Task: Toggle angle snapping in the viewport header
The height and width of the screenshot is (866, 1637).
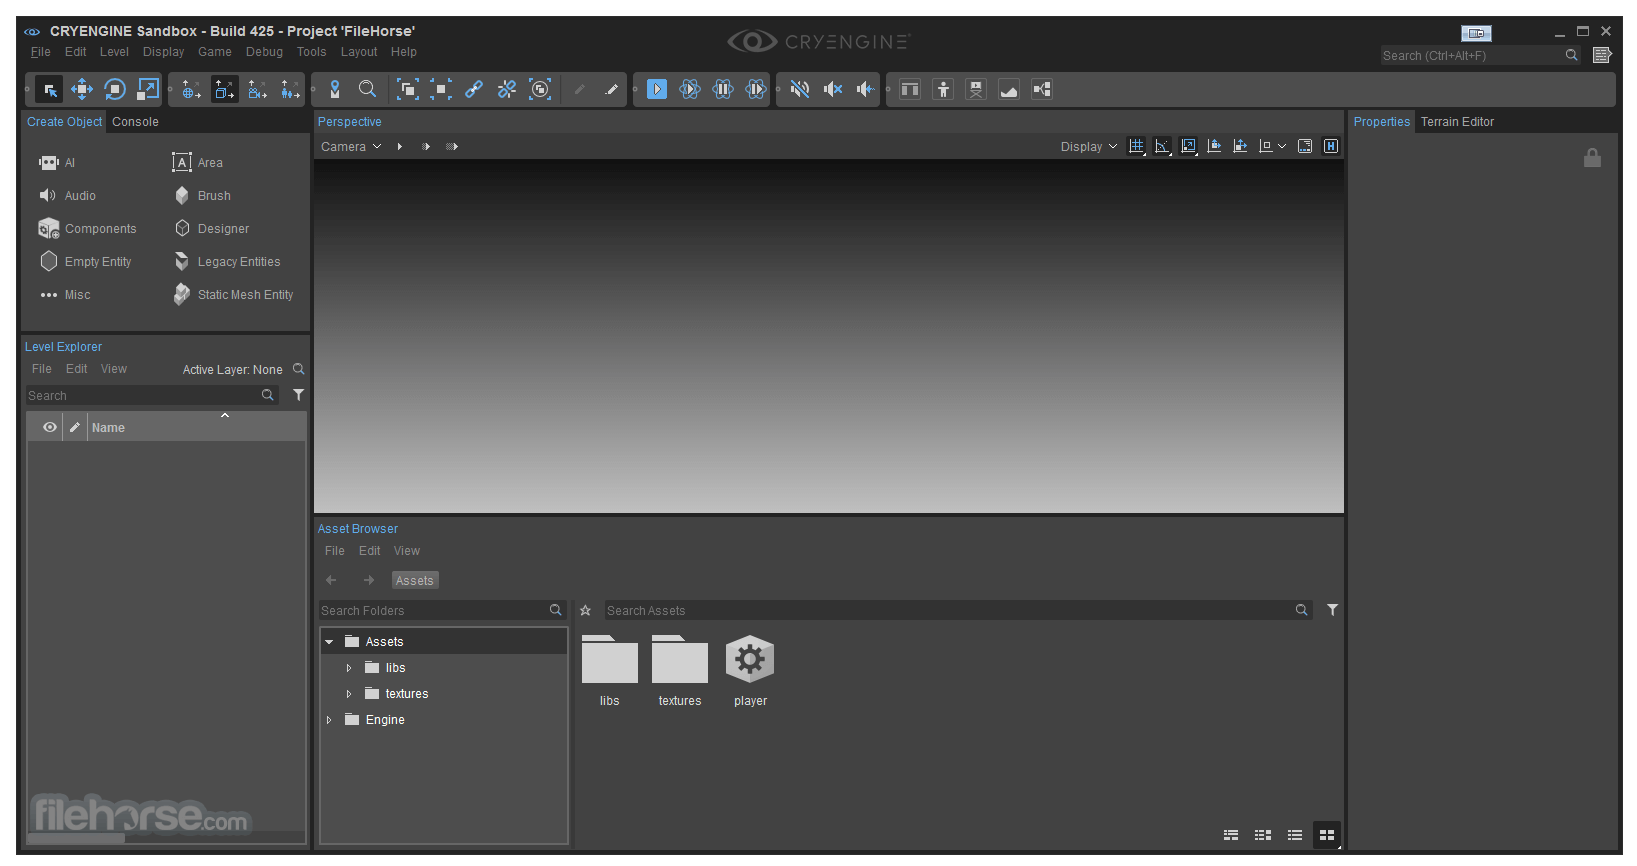Action: click(1162, 146)
